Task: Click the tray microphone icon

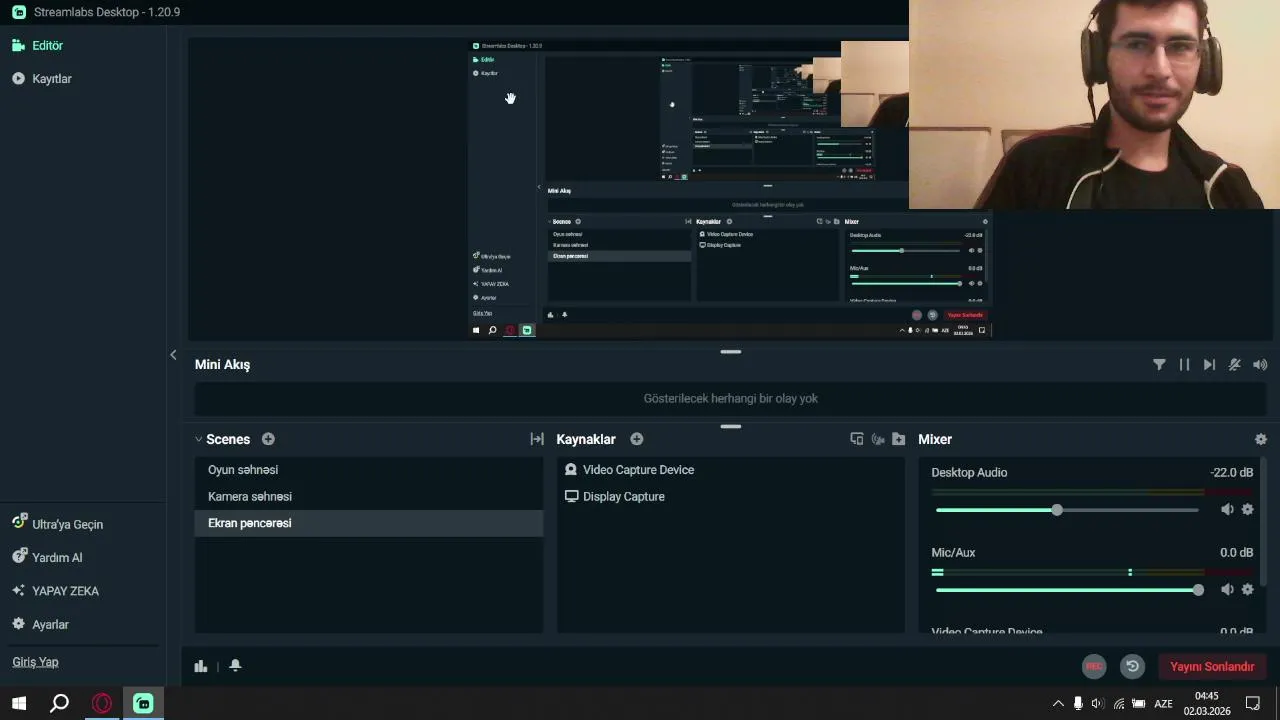Action: [1078, 704]
